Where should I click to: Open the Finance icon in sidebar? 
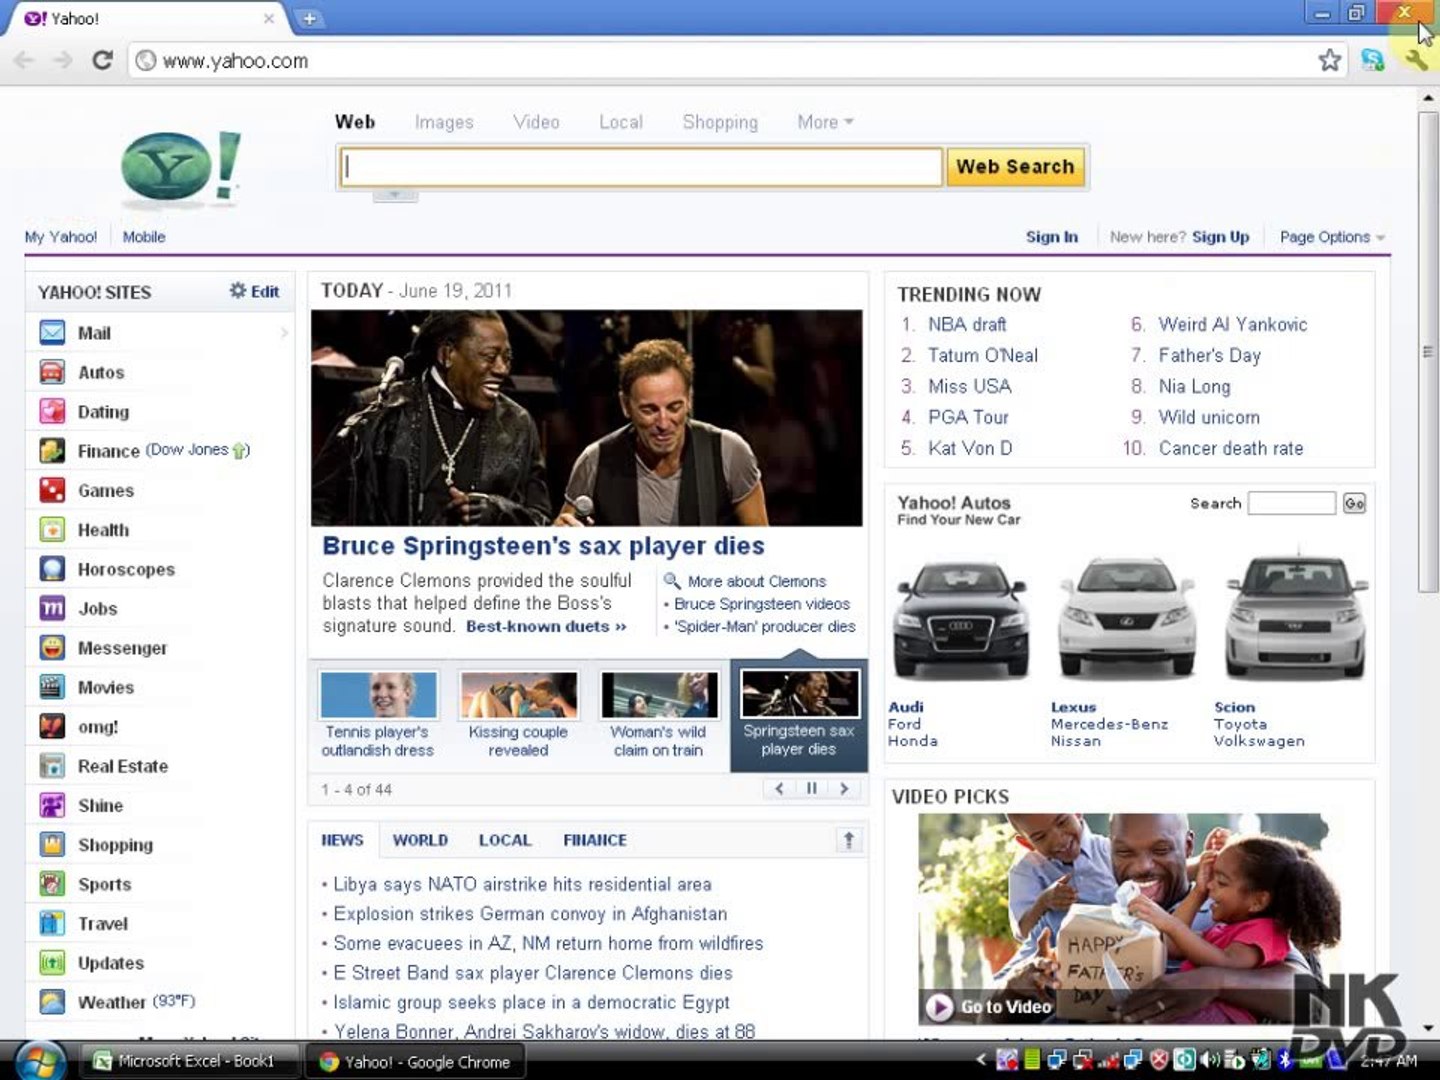52,451
